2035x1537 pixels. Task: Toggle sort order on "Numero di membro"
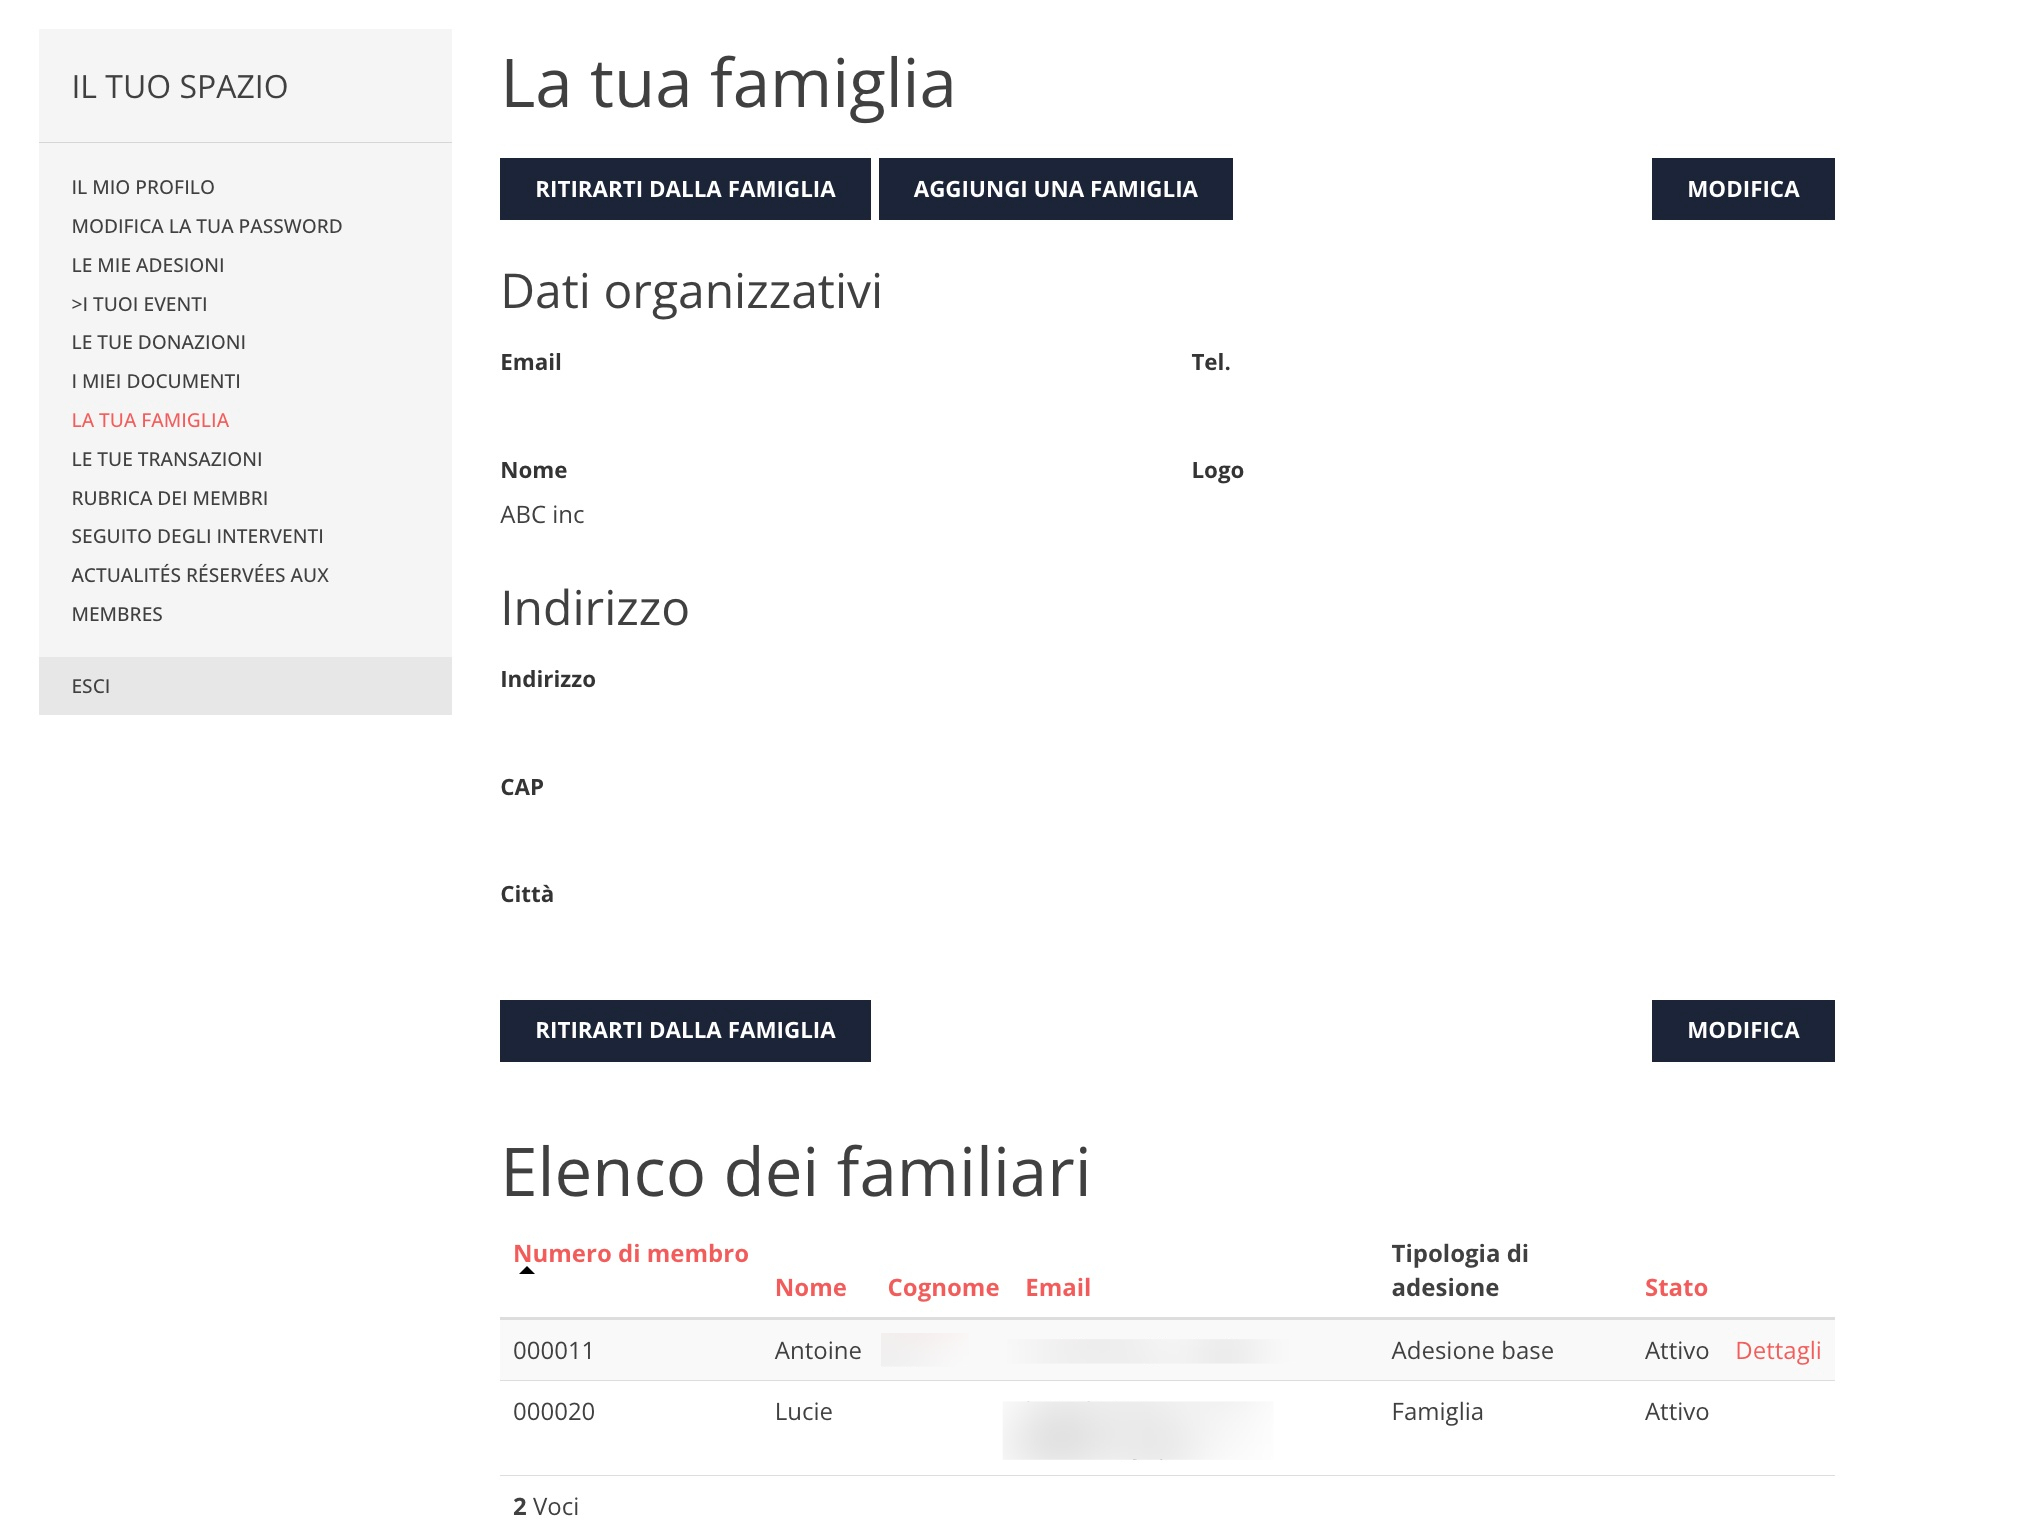tap(630, 1252)
